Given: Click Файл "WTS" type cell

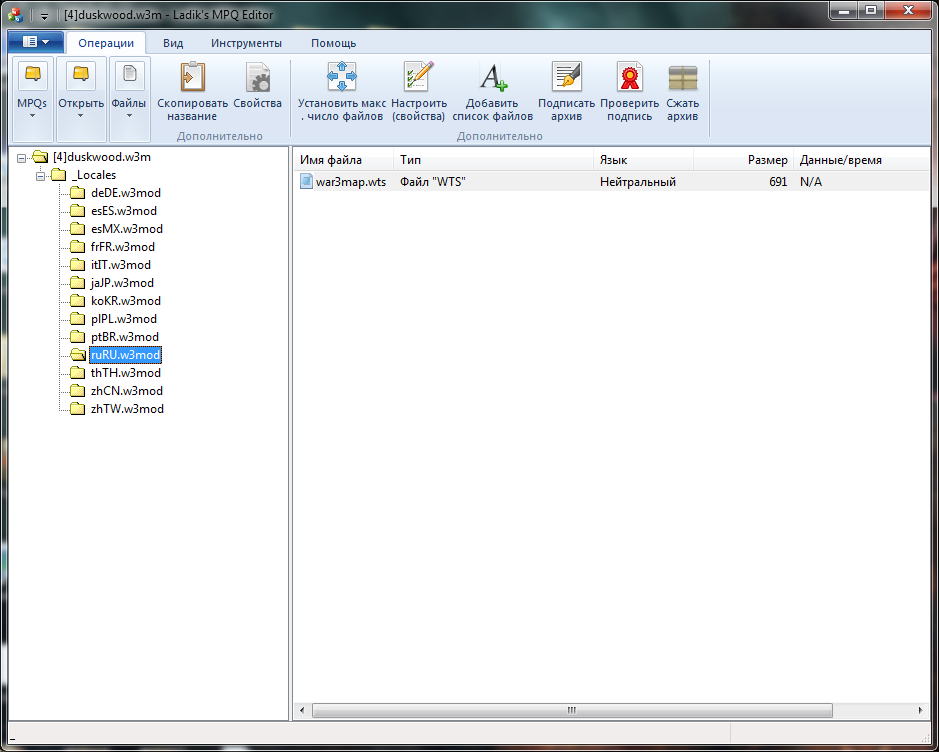Looking at the screenshot, I should pyautogui.click(x=433, y=181).
